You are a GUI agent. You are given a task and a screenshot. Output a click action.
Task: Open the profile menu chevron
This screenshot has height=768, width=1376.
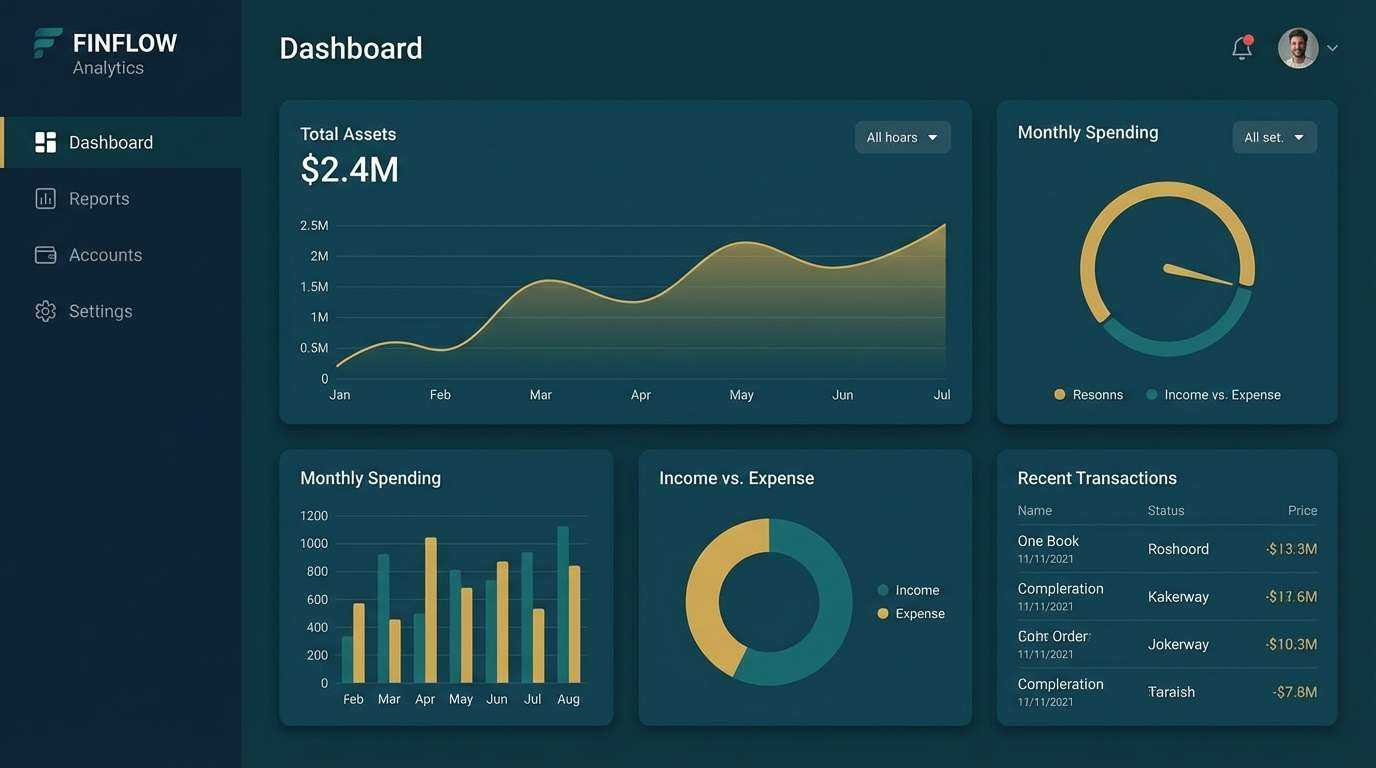tap(1332, 47)
